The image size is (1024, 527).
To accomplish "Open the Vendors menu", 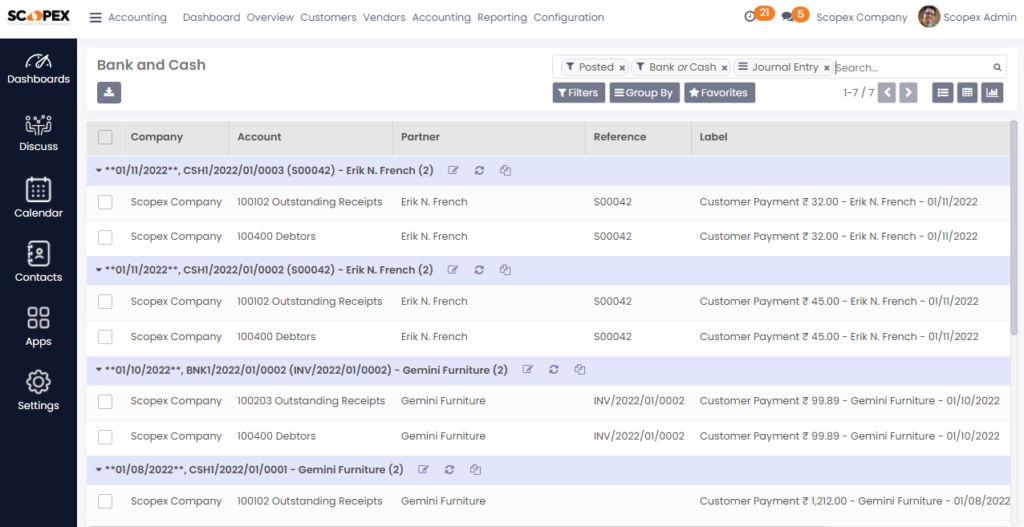I will 384,18.
